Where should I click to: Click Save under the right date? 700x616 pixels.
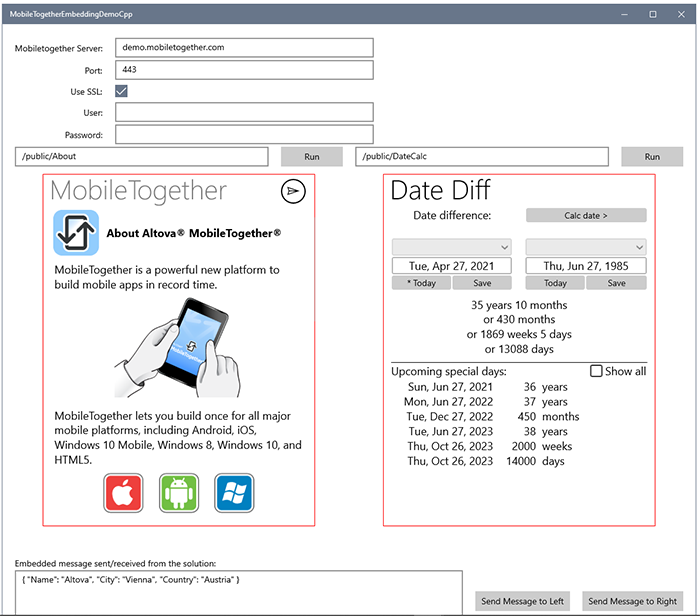click(616, 283)
